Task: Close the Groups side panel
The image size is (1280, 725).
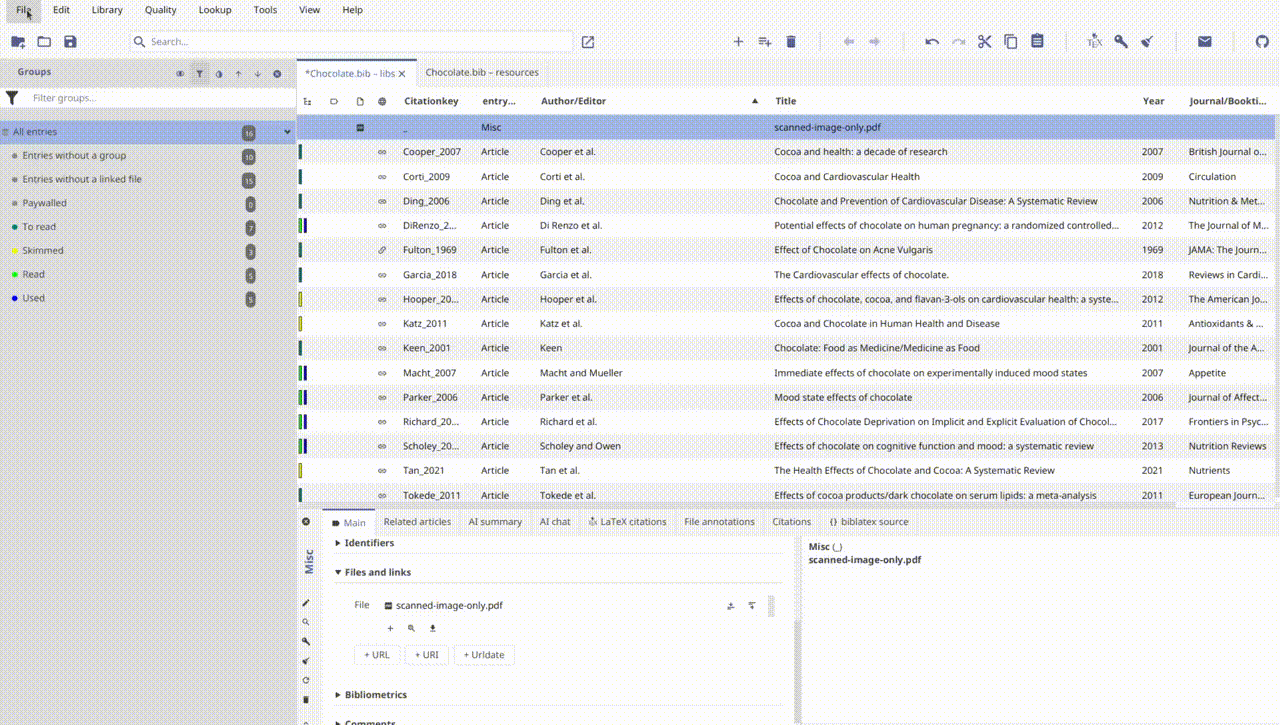Action: click(277, 73)
